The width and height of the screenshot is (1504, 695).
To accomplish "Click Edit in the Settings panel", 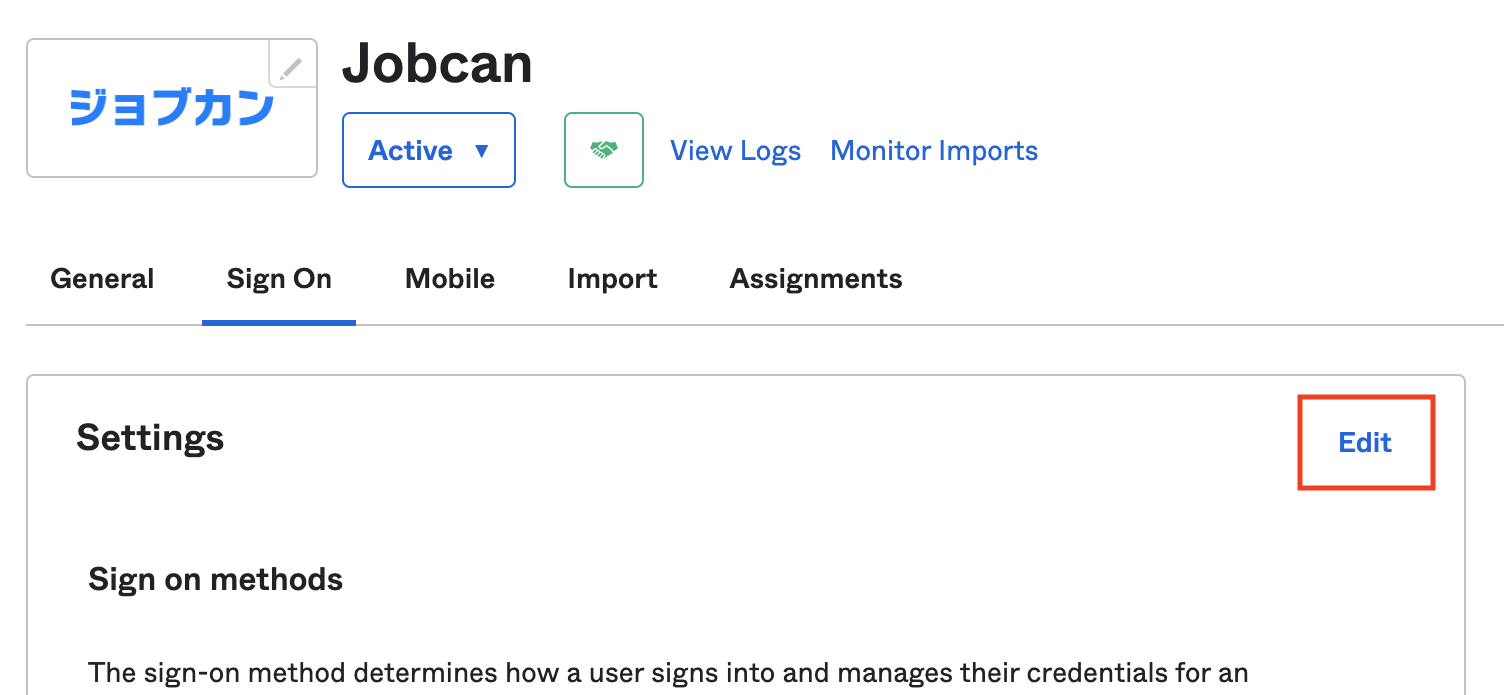I will tap(1365, 442).
